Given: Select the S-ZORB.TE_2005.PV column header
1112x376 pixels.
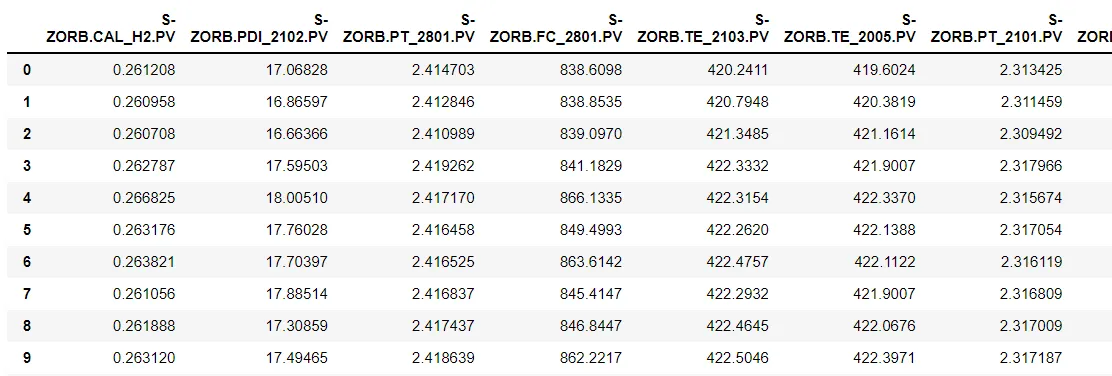Looking at the screenshot, I should pyautogui.click(x=850, y=28).
